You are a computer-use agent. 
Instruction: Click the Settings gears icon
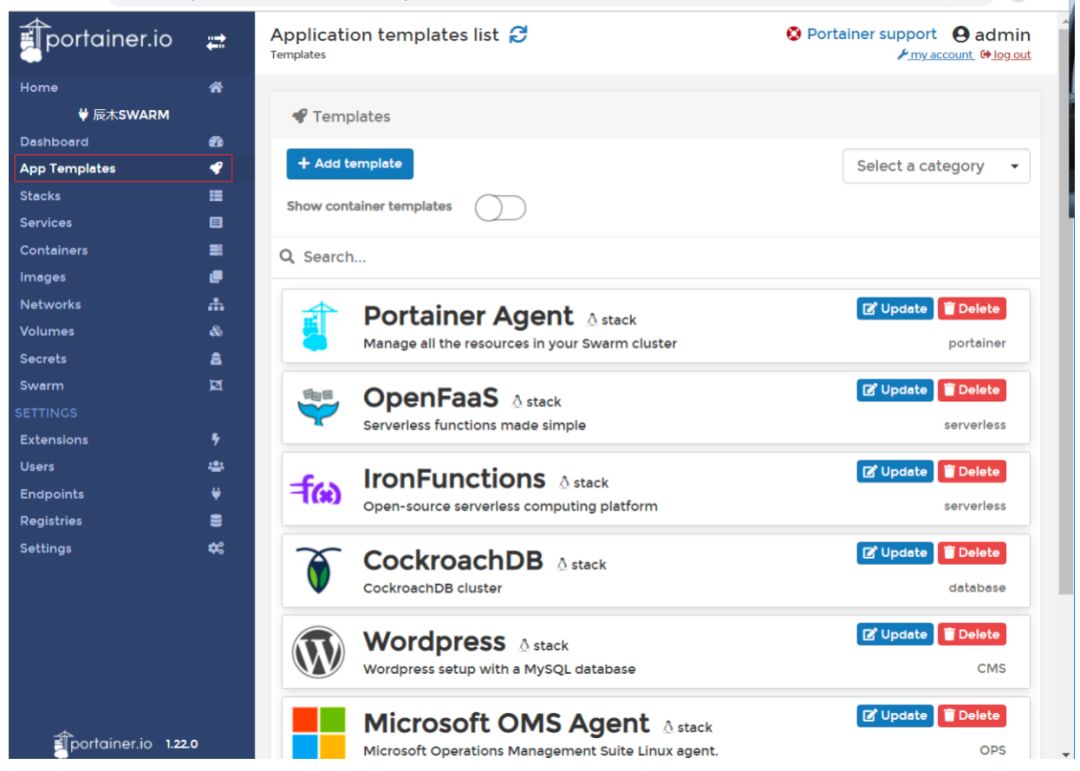coord(216,548)
